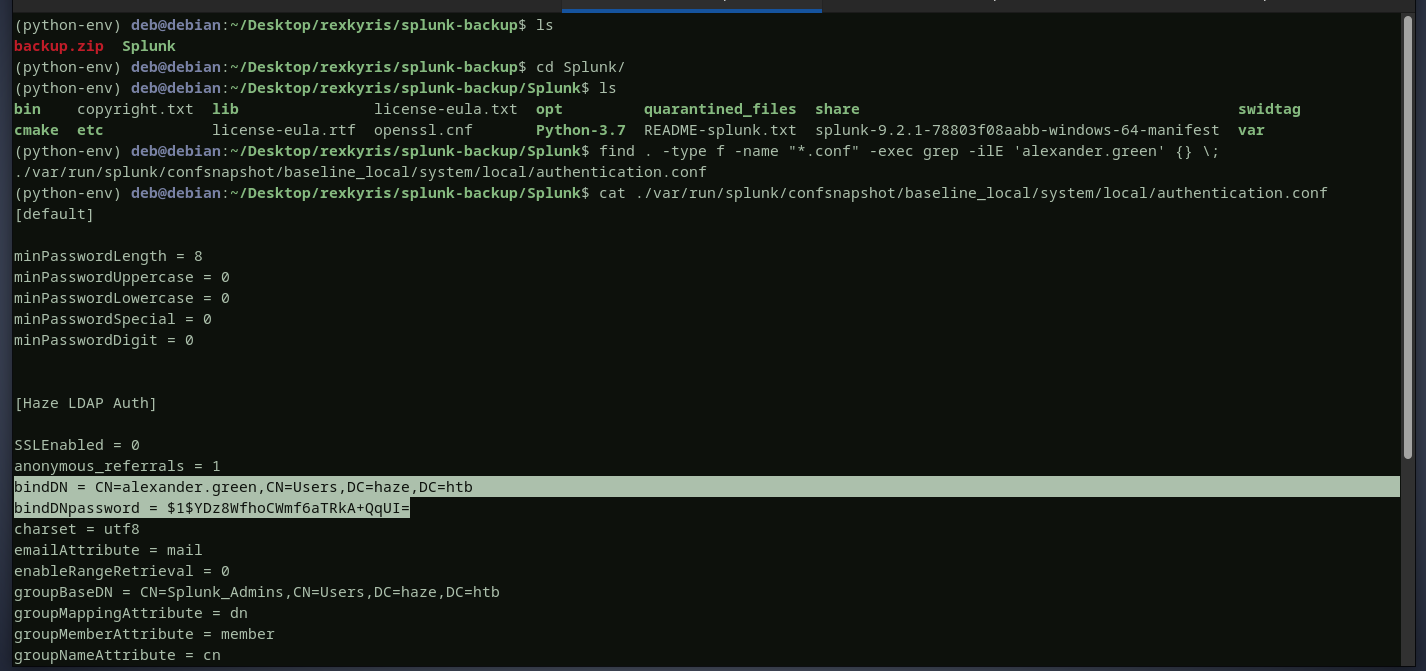This screenshot has width=1426, height=671.
Task: Click the empty scrollbar track below the thumb
Action: click(x=1408, y=560)
